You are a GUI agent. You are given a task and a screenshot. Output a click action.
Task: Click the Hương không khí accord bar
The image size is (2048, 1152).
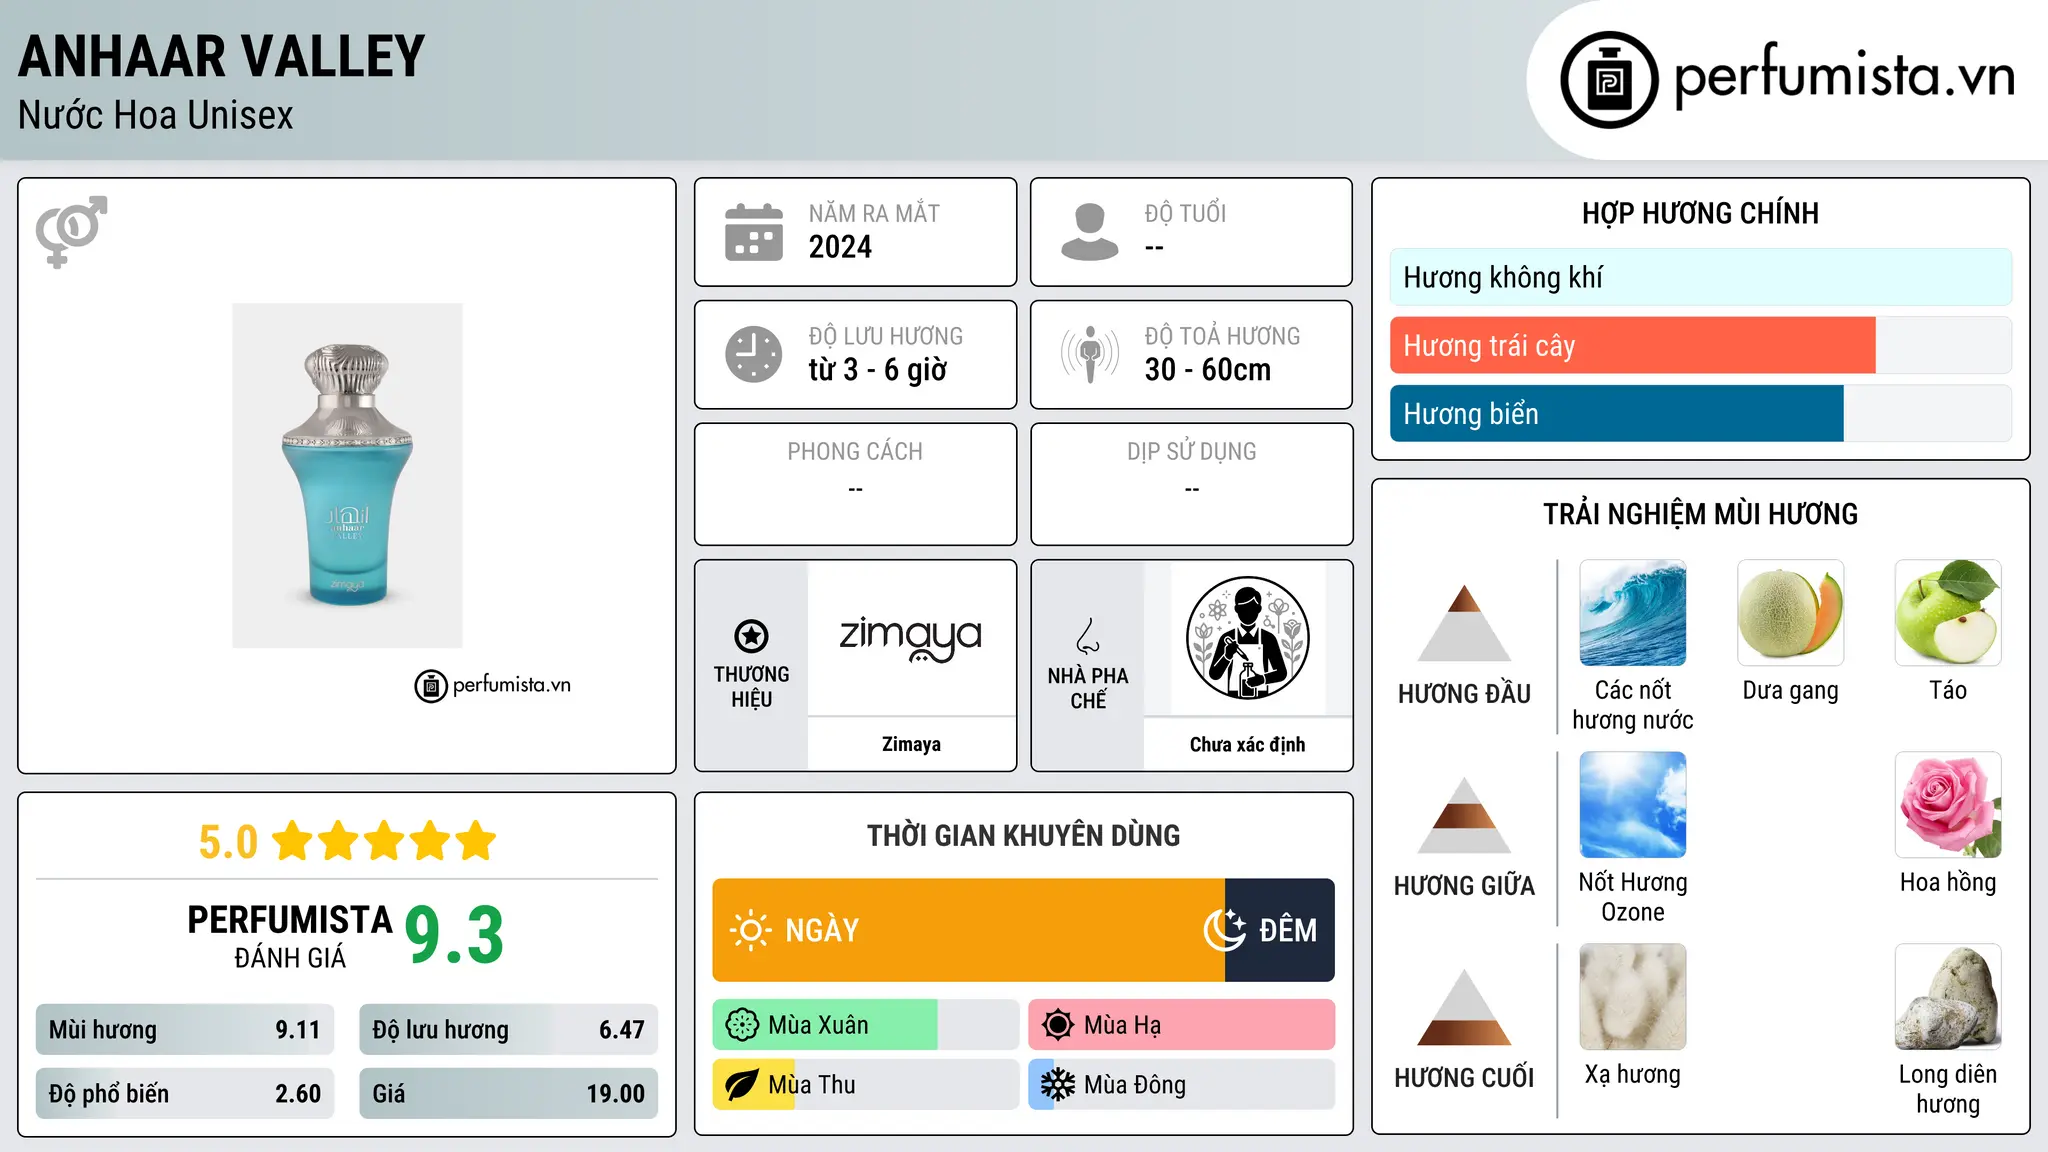(1701, 277)
